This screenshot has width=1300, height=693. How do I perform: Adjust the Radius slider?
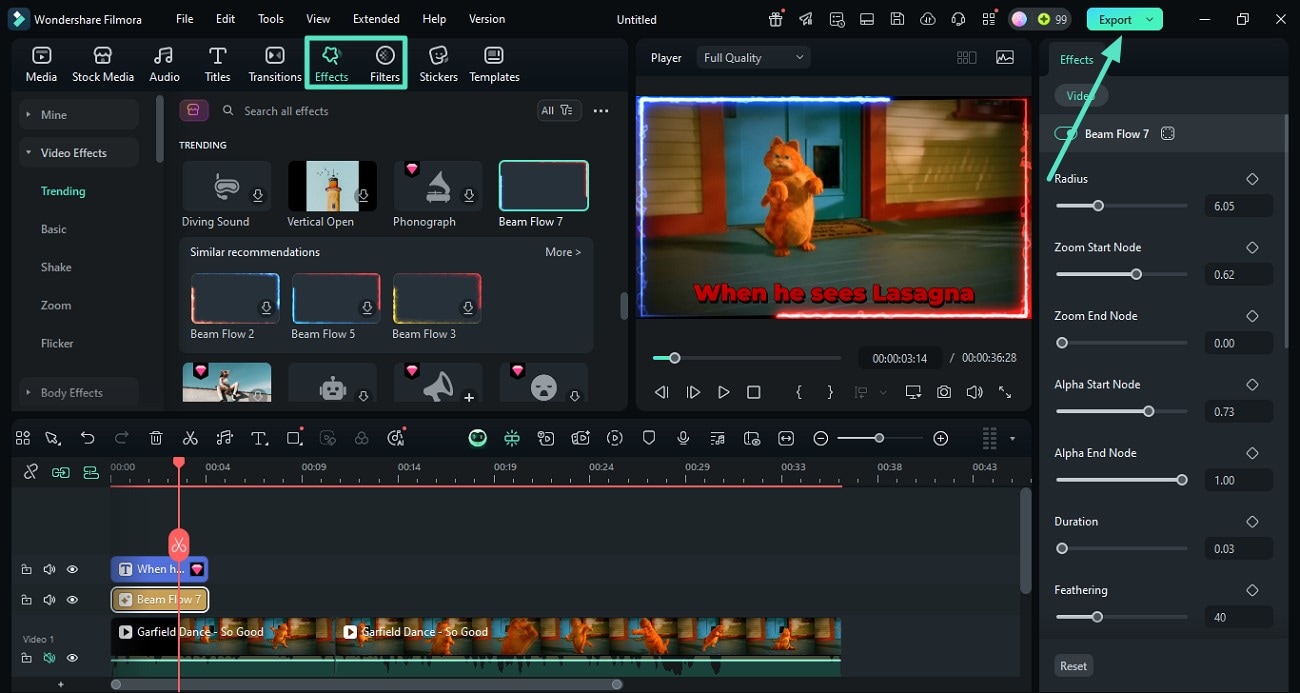click(1098, 206)
